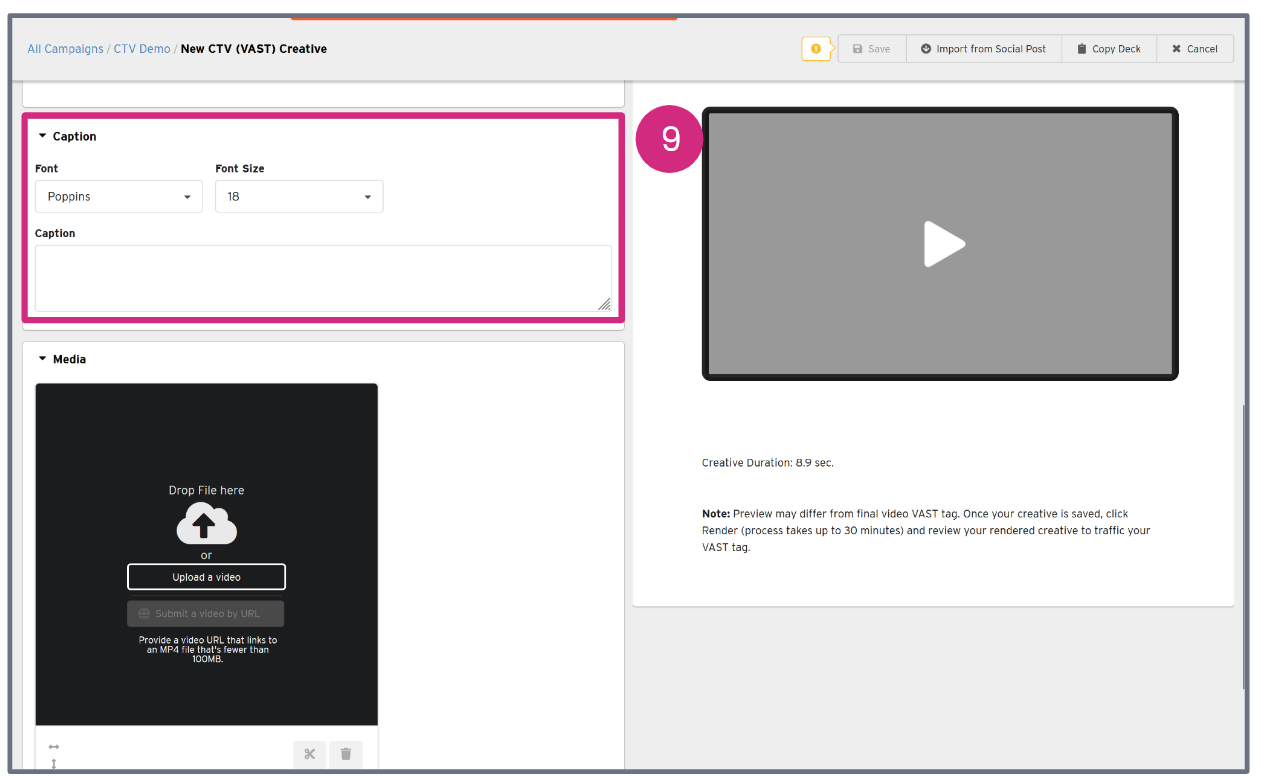Viewport: 1262px width, 777px height.
Task: Click the Save button
Action: click(871, 49)
